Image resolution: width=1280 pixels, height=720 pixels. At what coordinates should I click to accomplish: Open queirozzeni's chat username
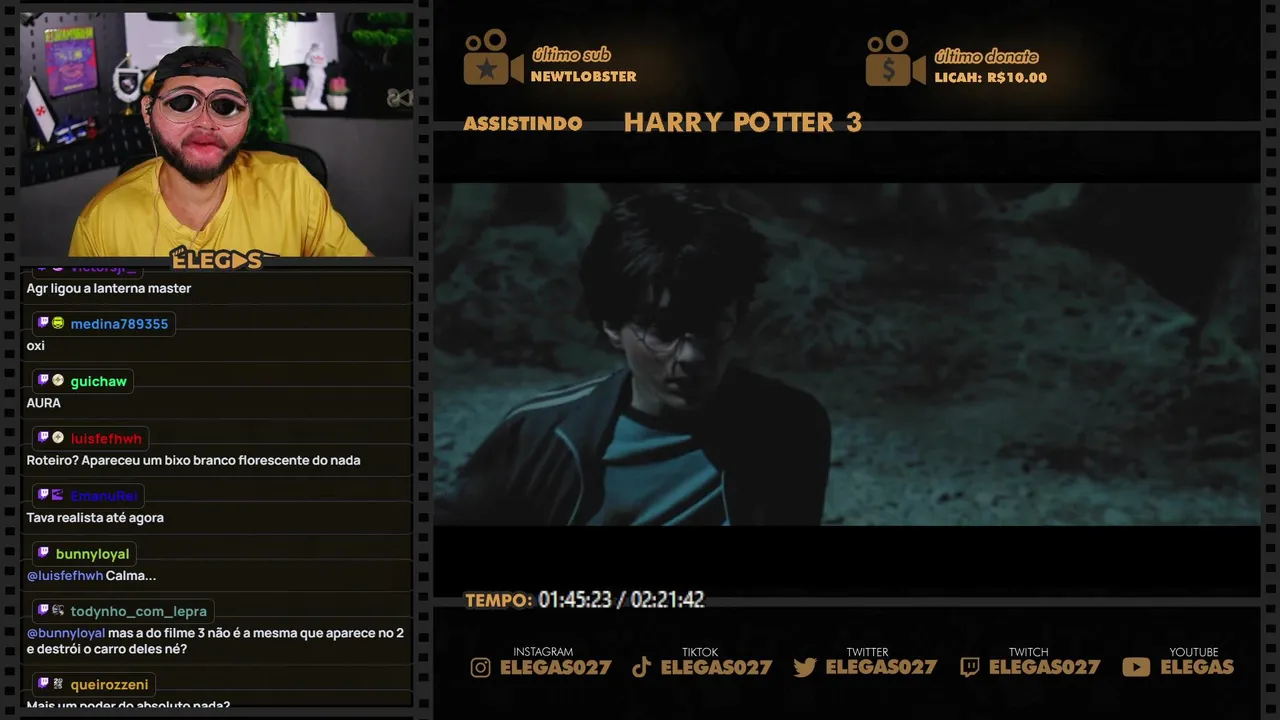(109, 684)
